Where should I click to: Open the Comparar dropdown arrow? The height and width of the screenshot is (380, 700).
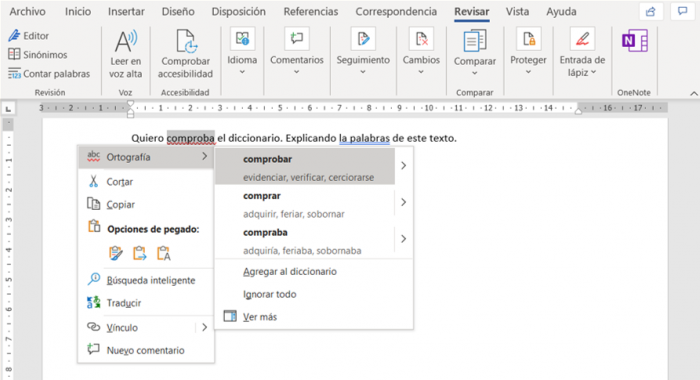click(x=475, y=73)
